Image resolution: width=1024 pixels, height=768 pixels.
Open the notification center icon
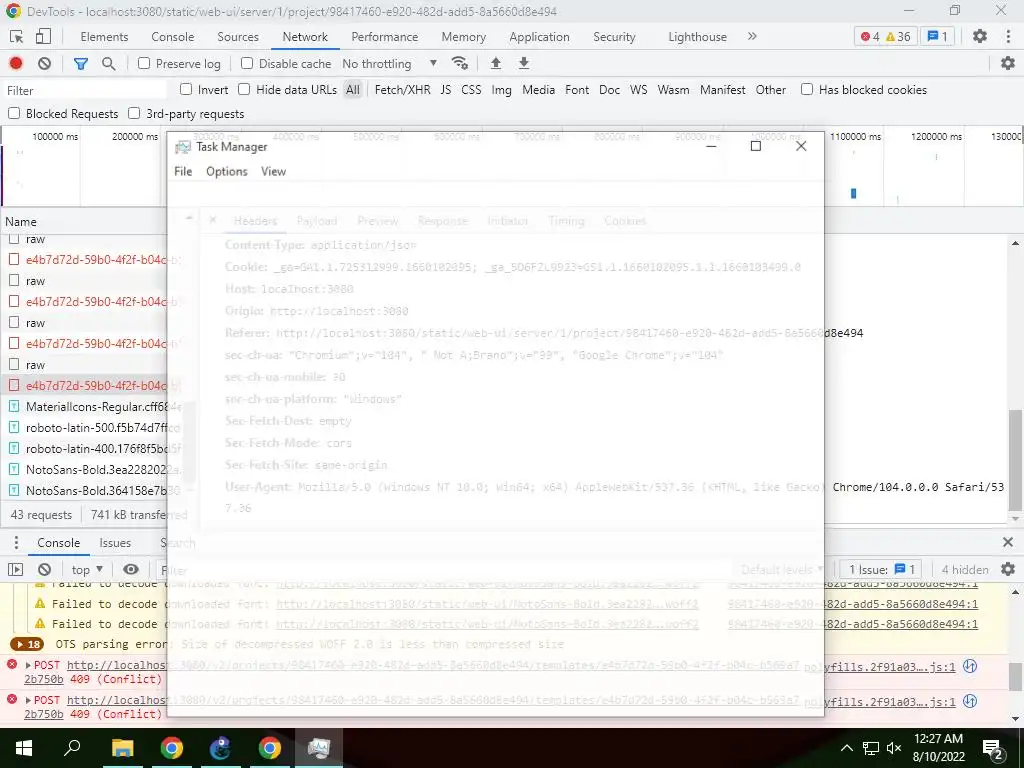pyautogui.click(x=993, y=748)
